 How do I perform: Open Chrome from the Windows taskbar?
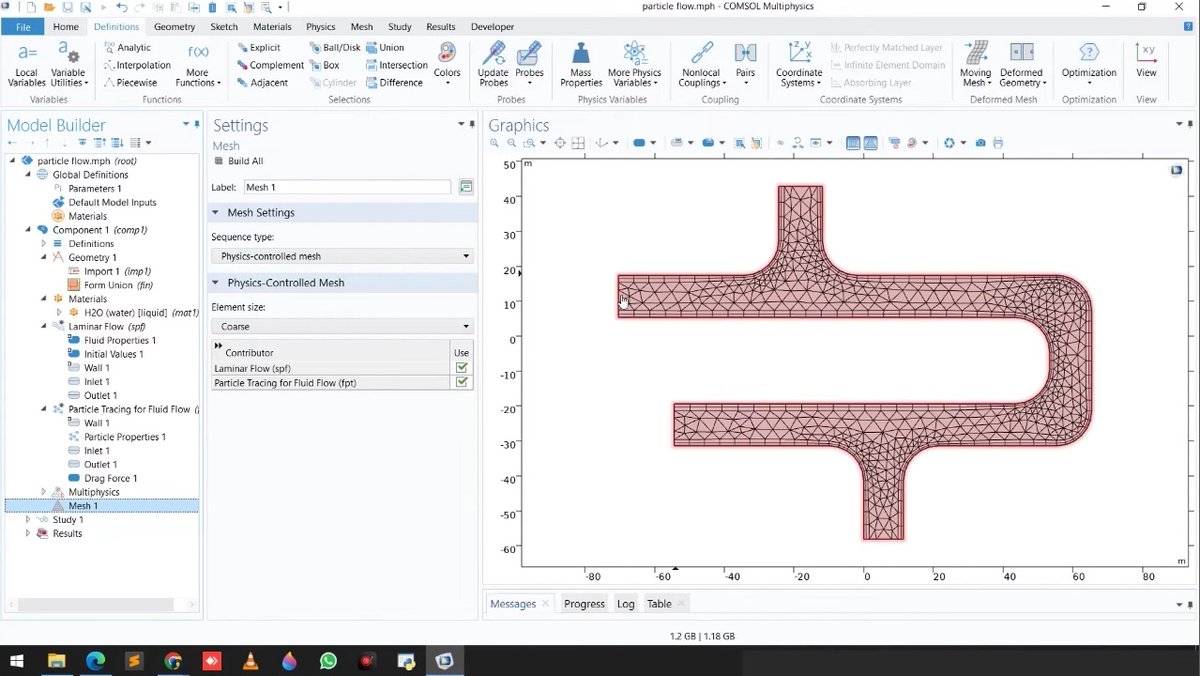(x=173, y=661)
